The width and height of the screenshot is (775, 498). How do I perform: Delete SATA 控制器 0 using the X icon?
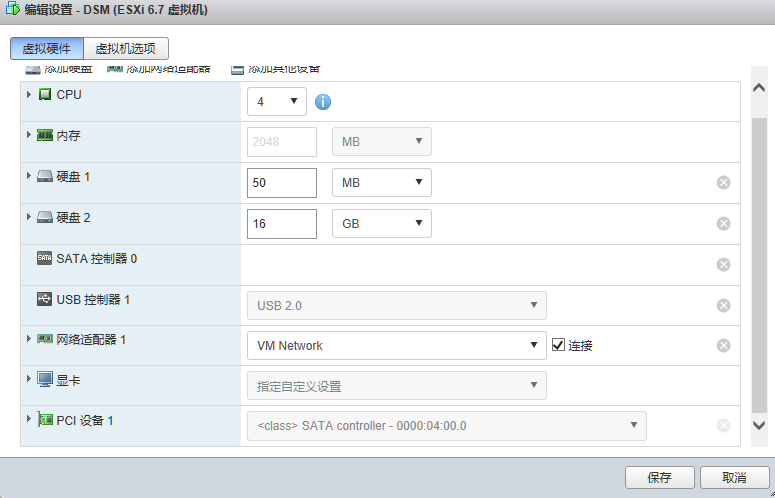(x=723, y=265)
